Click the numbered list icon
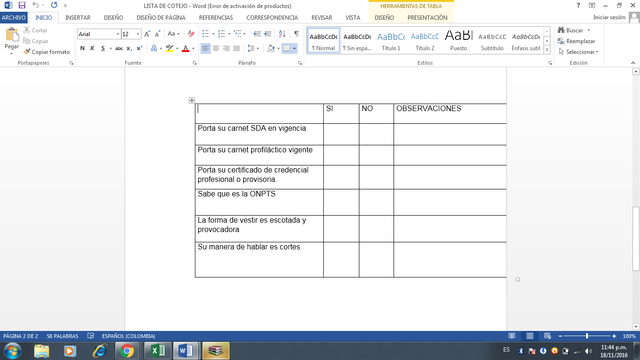 (221, 34)
